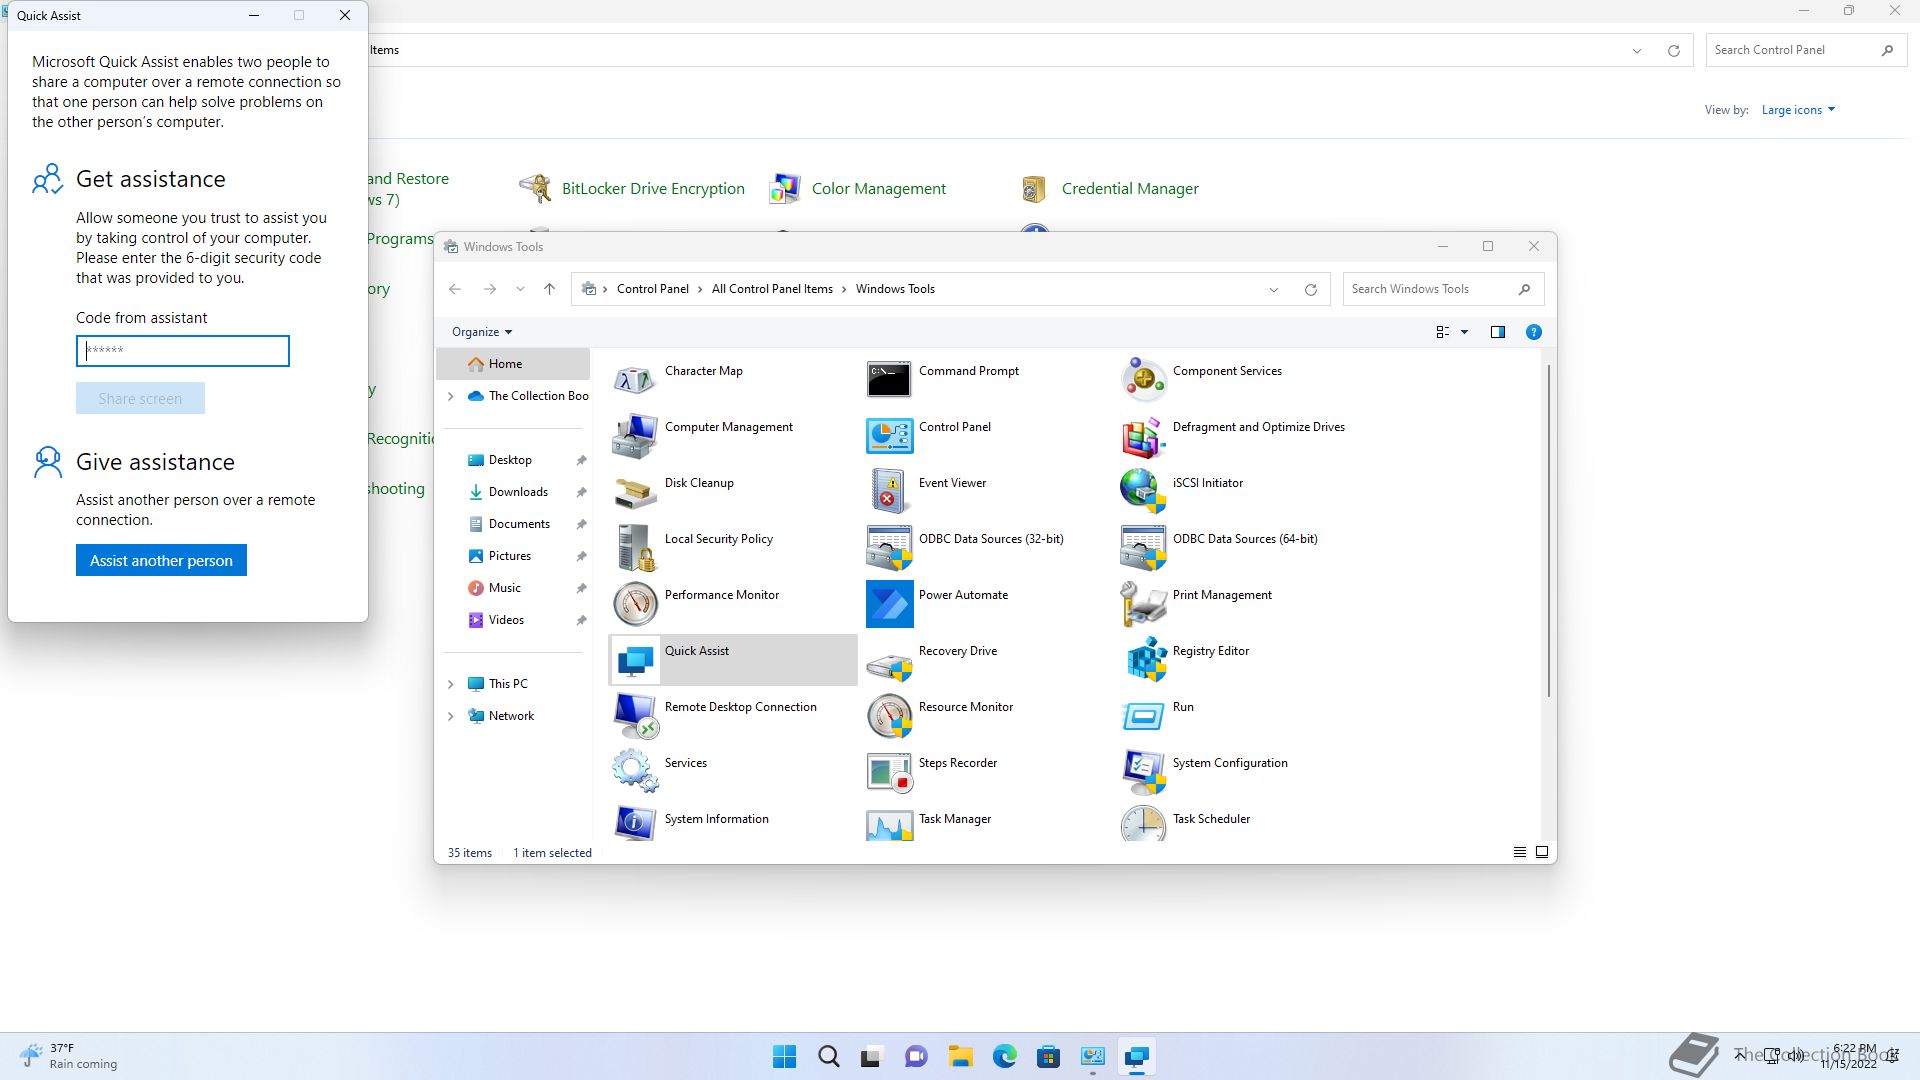Click All Control Panel Items breadcrumb
1920x1080 pixels.
772,289
